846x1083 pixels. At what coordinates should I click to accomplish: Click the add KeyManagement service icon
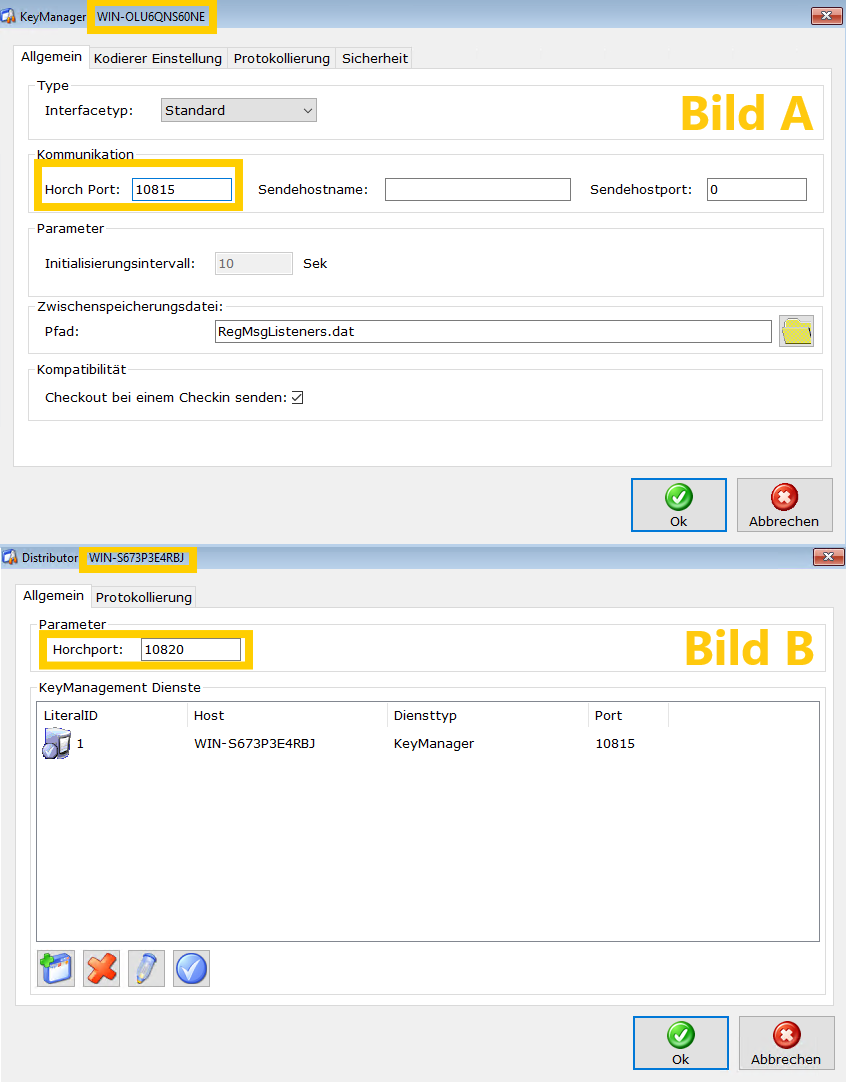(x=56, y=968)
